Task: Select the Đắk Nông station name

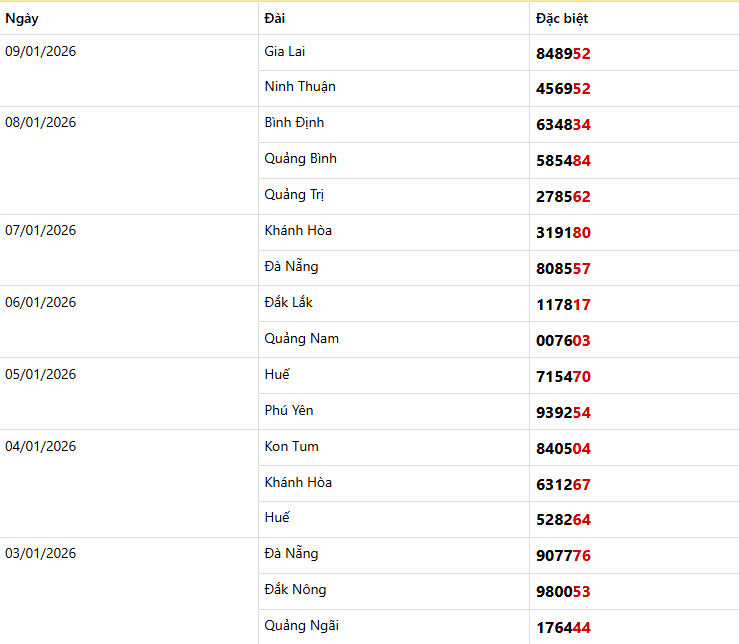Action: tap(295, 590)
